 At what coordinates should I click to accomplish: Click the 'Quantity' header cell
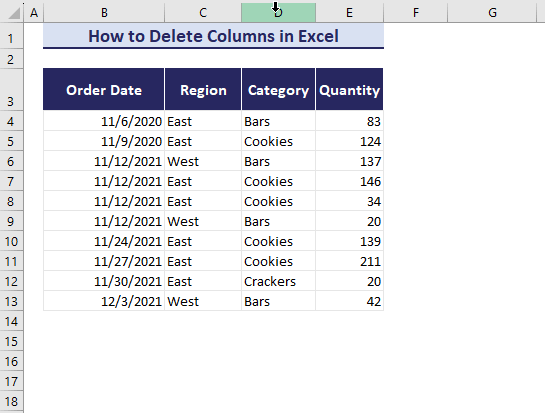pos(349,90)
